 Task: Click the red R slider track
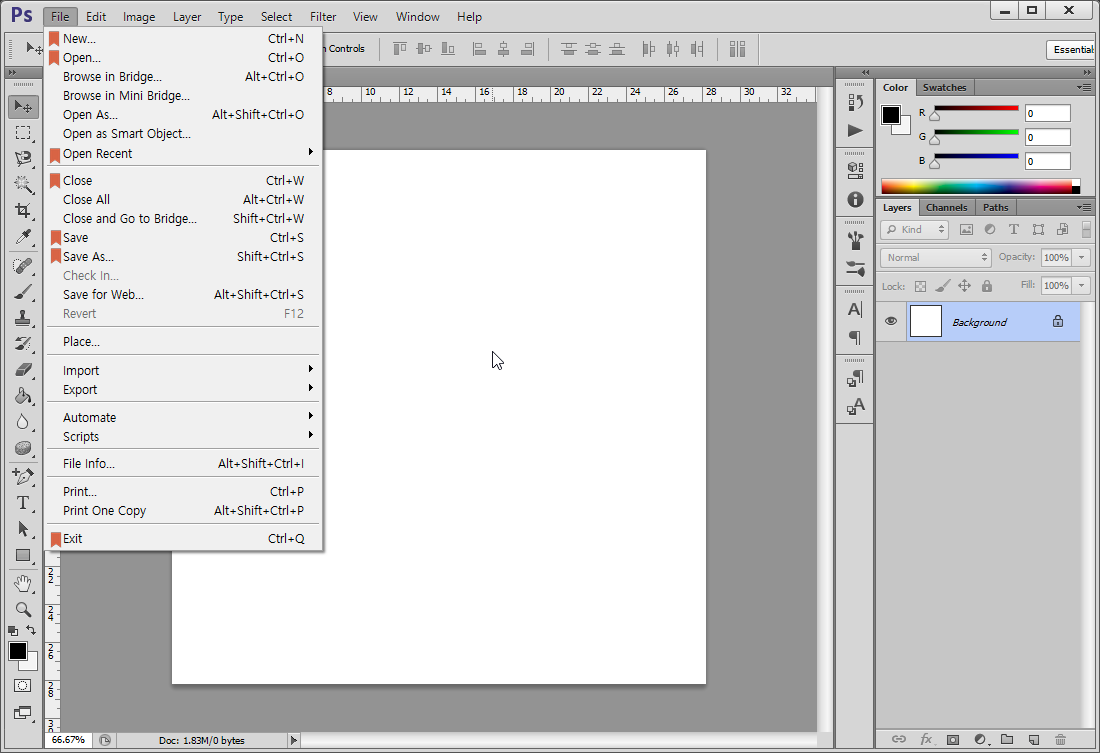(976, 108)
